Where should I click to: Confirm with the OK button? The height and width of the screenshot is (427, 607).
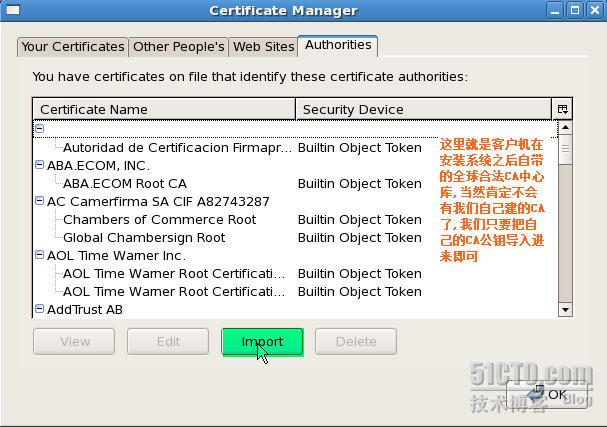pos(548,394)
